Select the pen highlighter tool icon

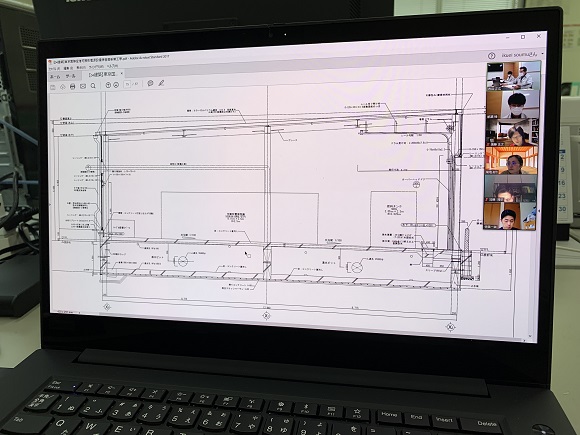(161, 83)
